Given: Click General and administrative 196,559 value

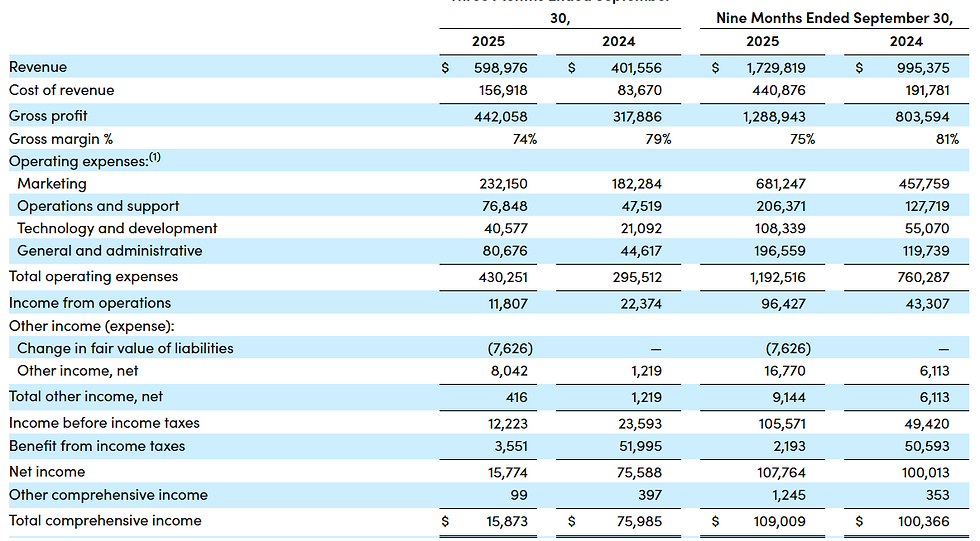Looking at the screenshot, I should (x=780, y=251).
